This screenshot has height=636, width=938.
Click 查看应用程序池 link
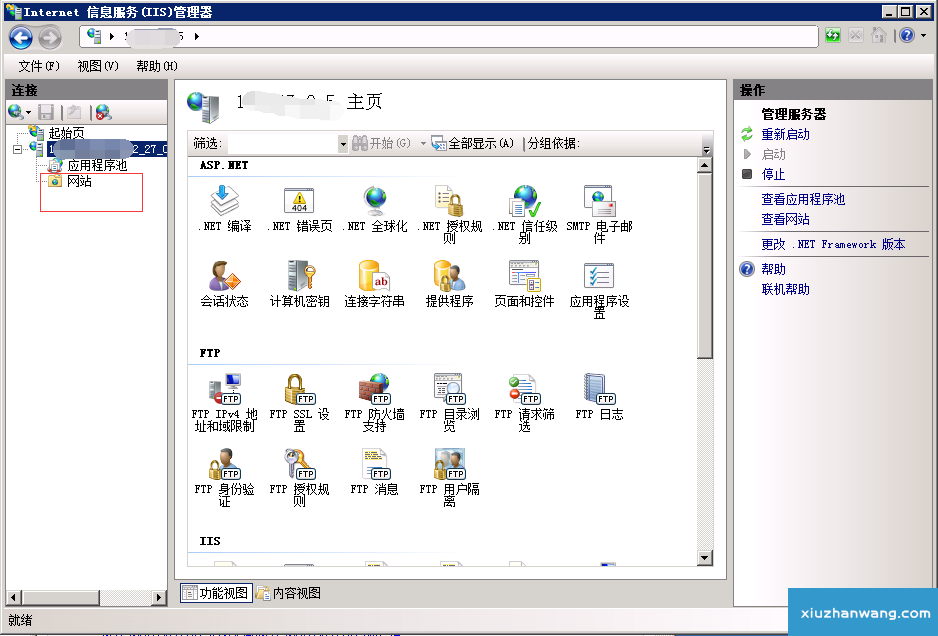803,199
